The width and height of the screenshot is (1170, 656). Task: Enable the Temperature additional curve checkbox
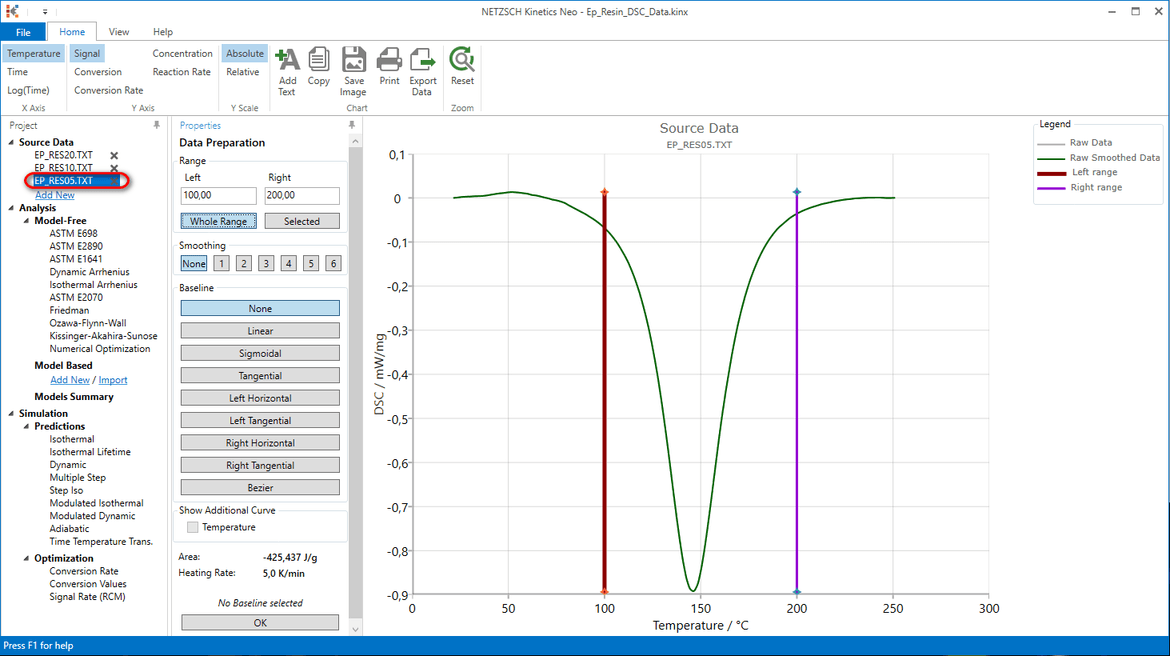[x=191, y=527]
